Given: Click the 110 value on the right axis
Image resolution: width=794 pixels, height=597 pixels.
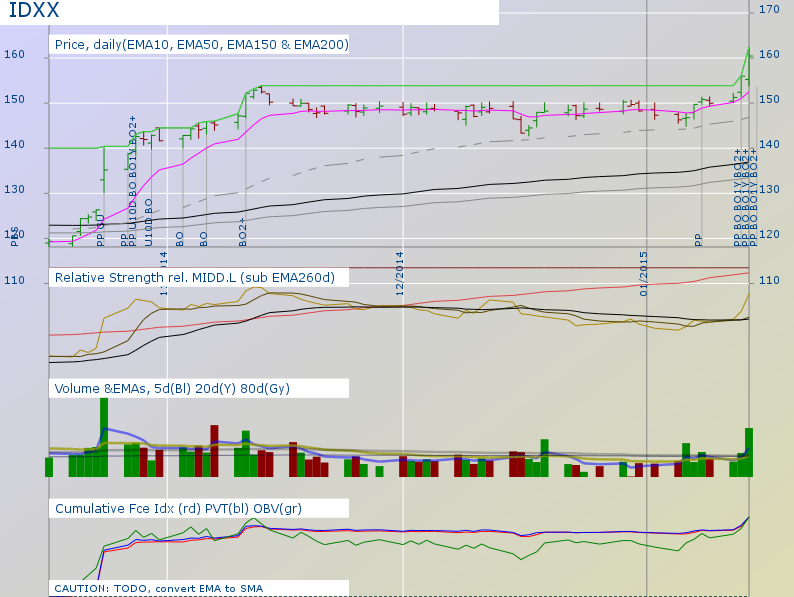Looking at the screenshot, I should pyautogui.click(x=769, y=280).
